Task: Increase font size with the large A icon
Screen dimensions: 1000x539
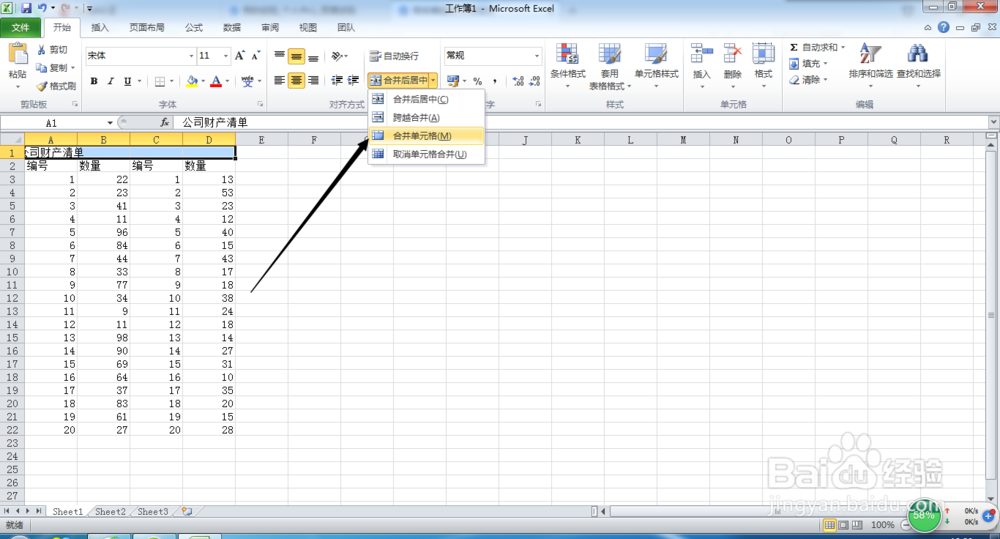Action: coord(240,55)
